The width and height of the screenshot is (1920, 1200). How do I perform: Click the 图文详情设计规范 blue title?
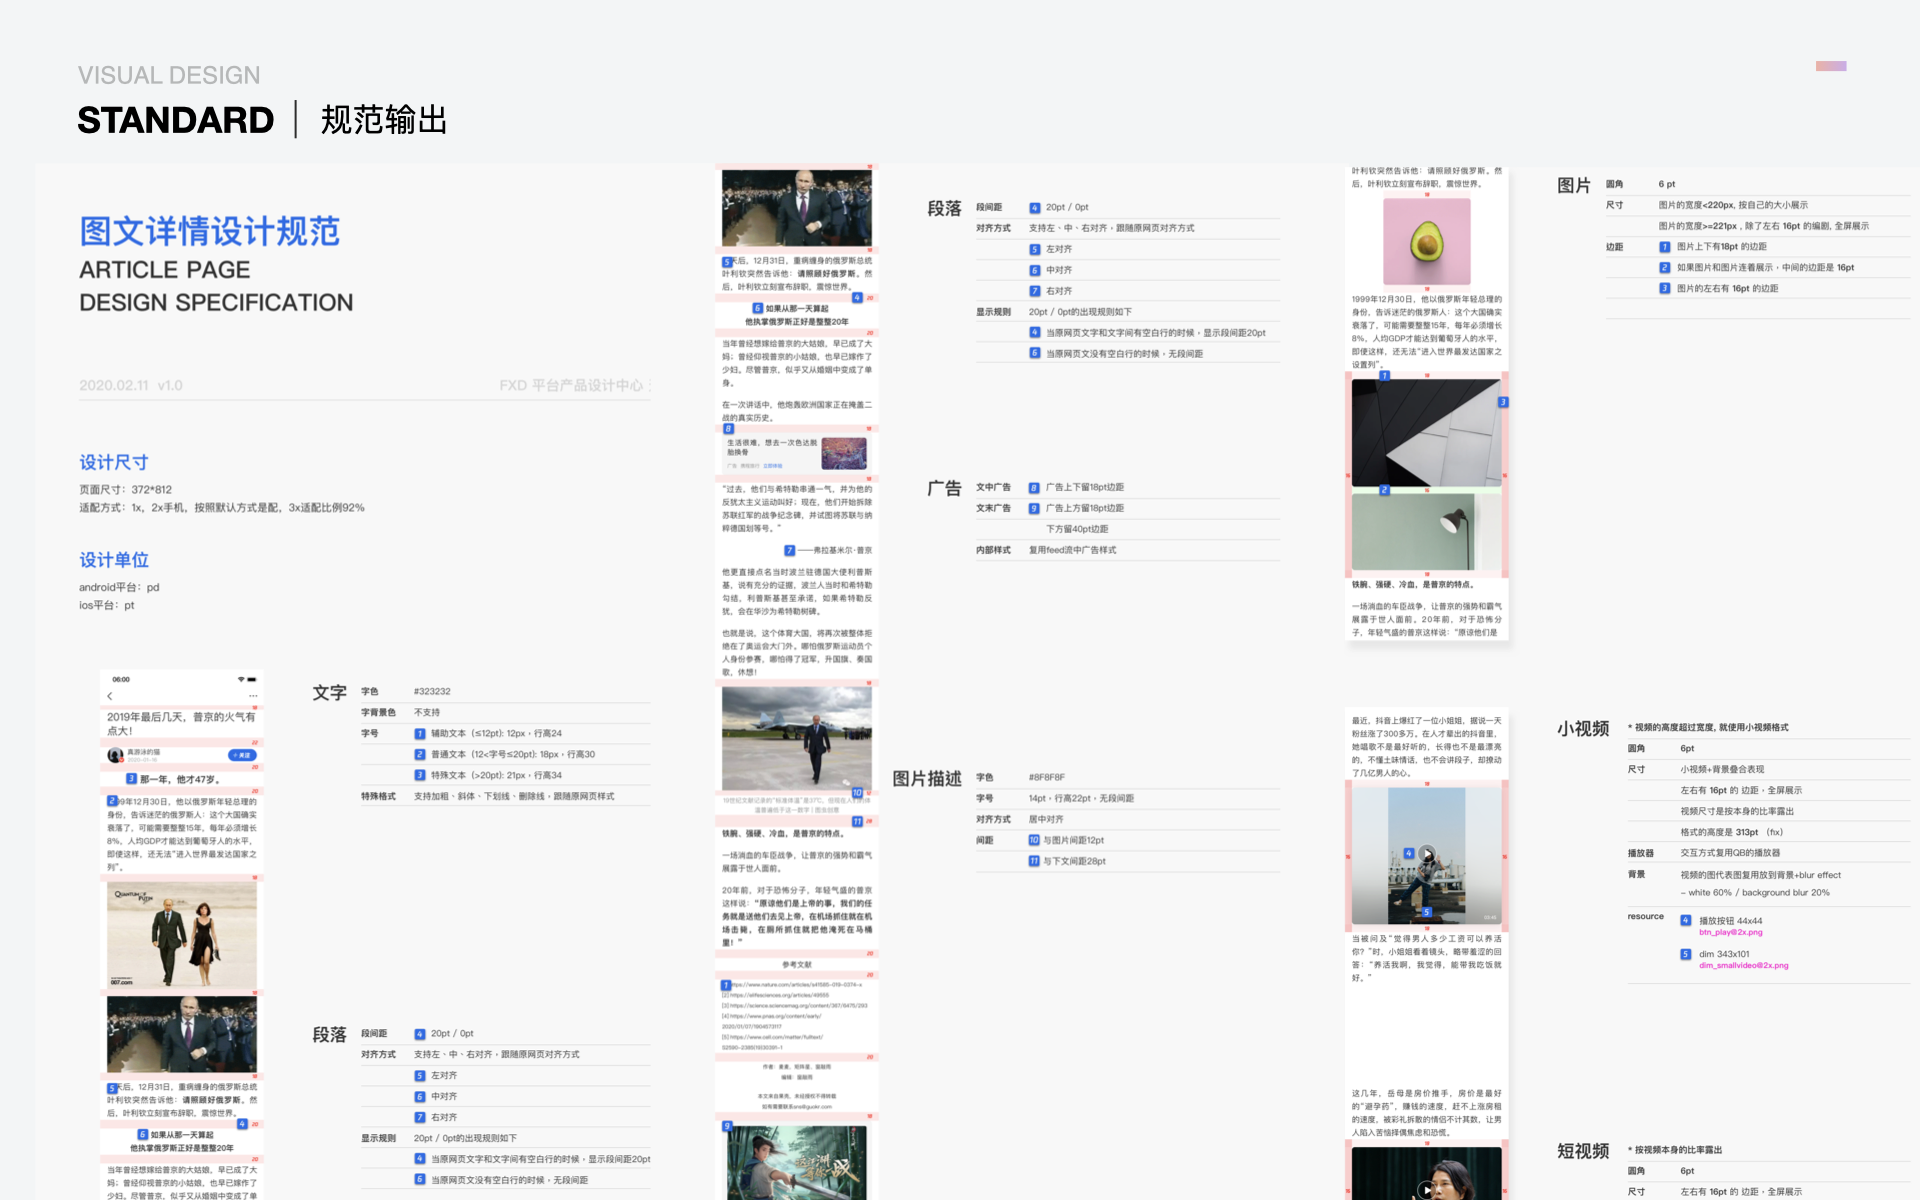[210, 231]
